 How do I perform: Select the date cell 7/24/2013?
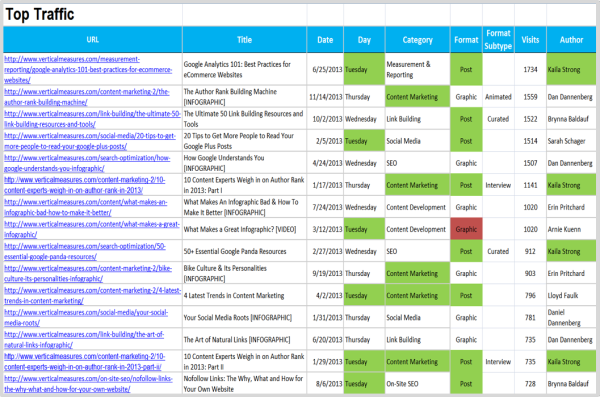(x=325, y=207)
